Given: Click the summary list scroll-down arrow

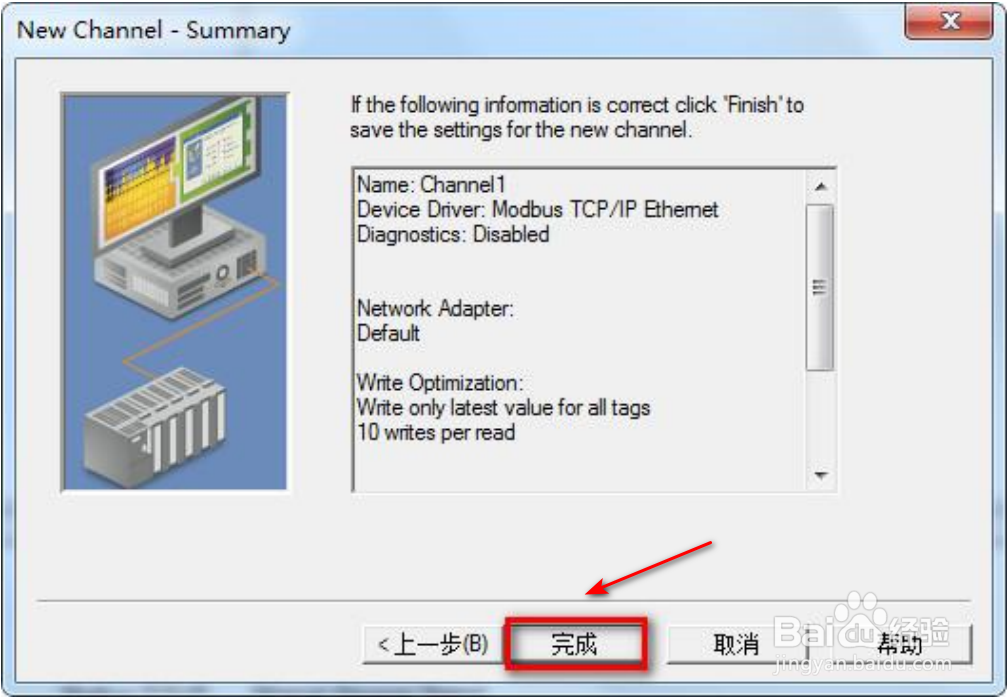Looking at the screenshot, I should tap(820, 475).
